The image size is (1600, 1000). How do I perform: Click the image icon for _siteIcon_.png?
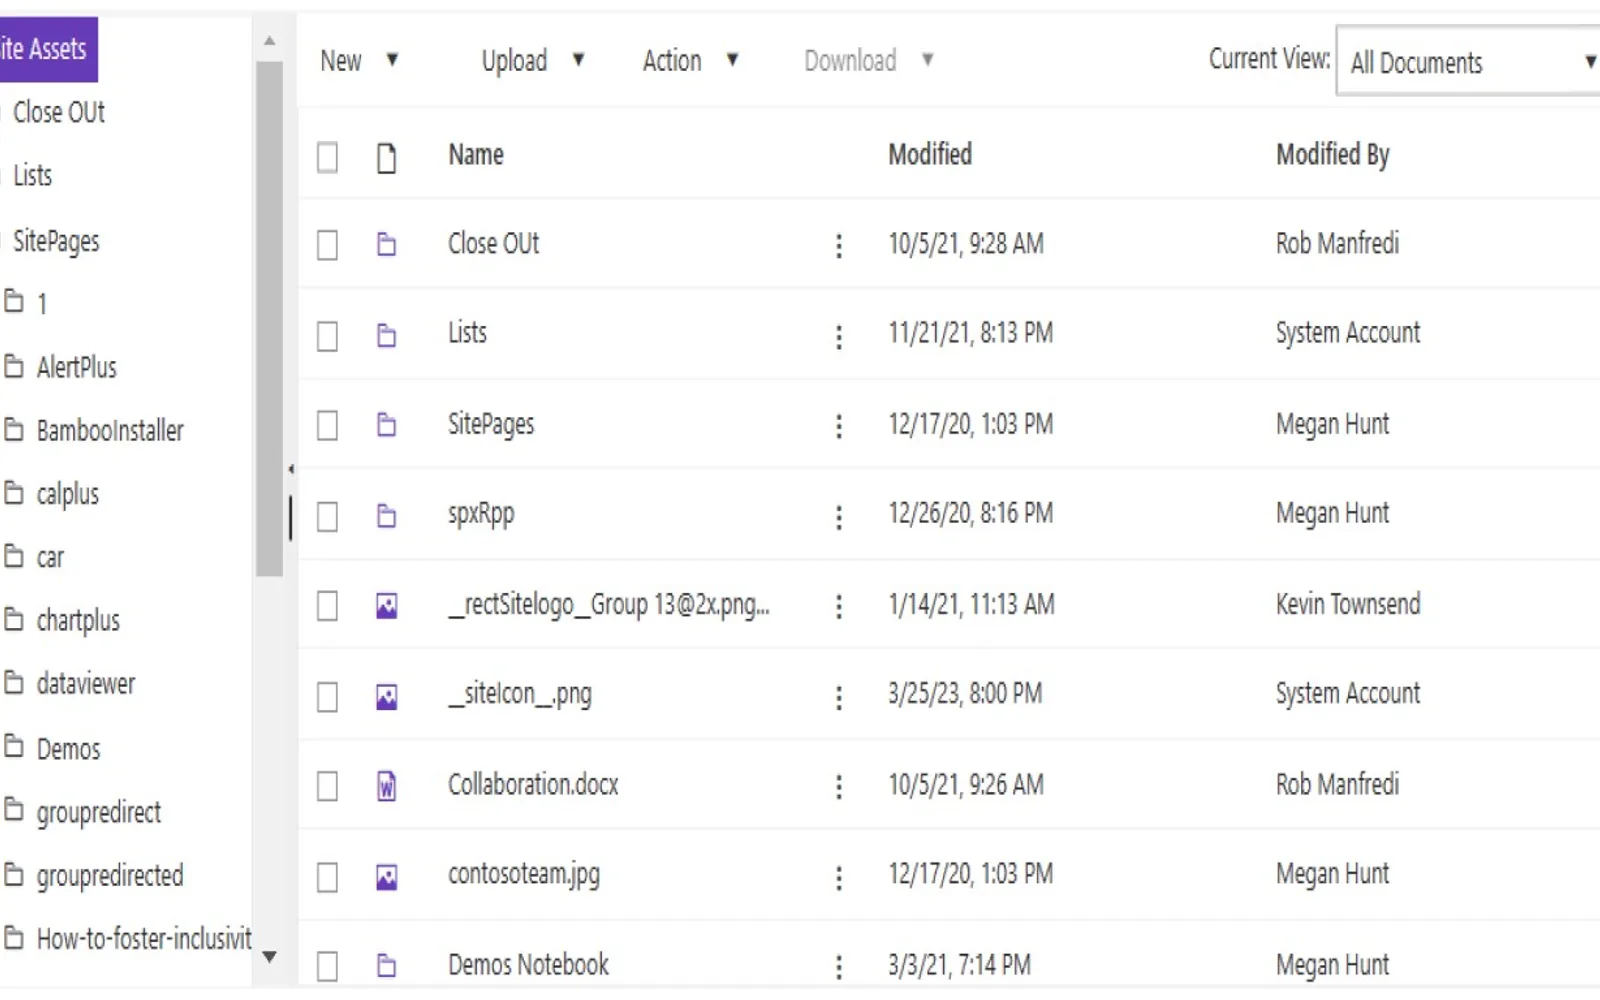[386, 696]
